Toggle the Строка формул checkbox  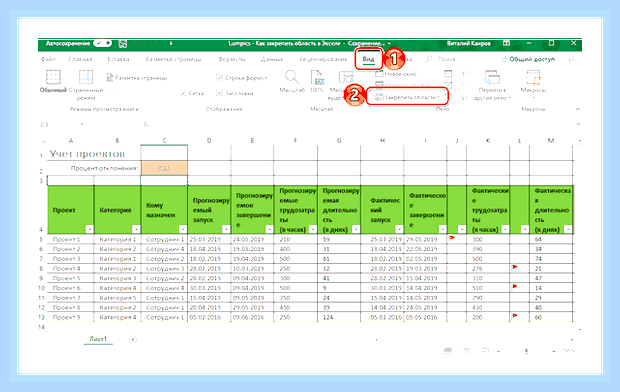point(219,78)
